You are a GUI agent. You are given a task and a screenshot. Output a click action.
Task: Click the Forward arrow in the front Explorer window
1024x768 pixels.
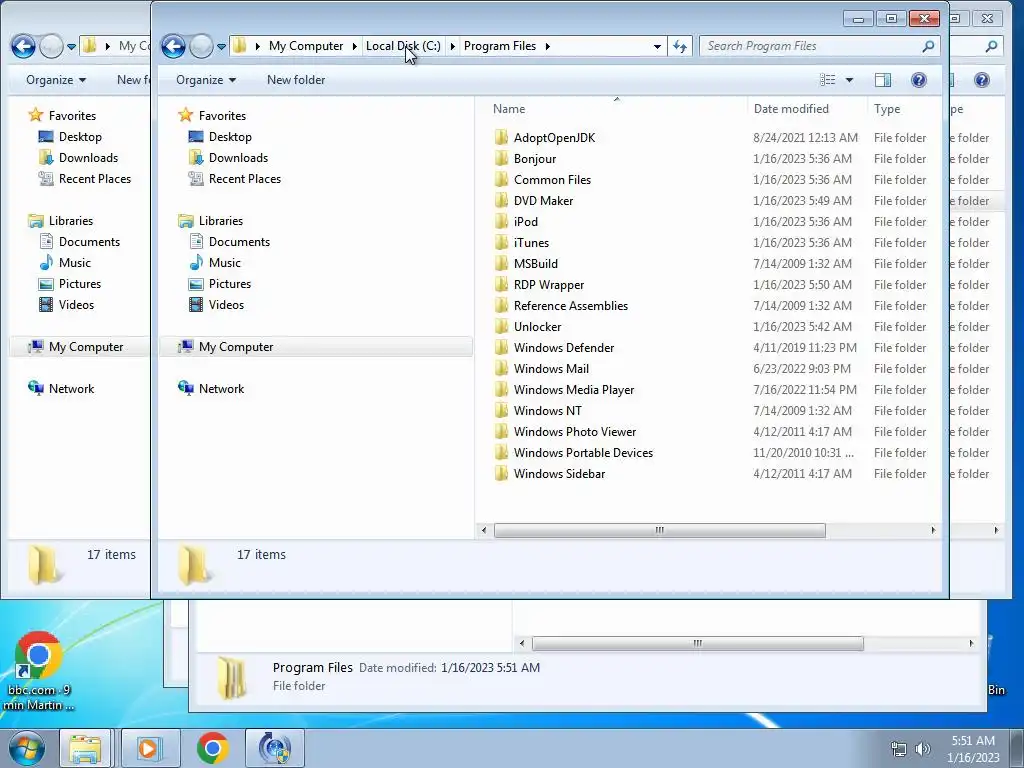201,46
